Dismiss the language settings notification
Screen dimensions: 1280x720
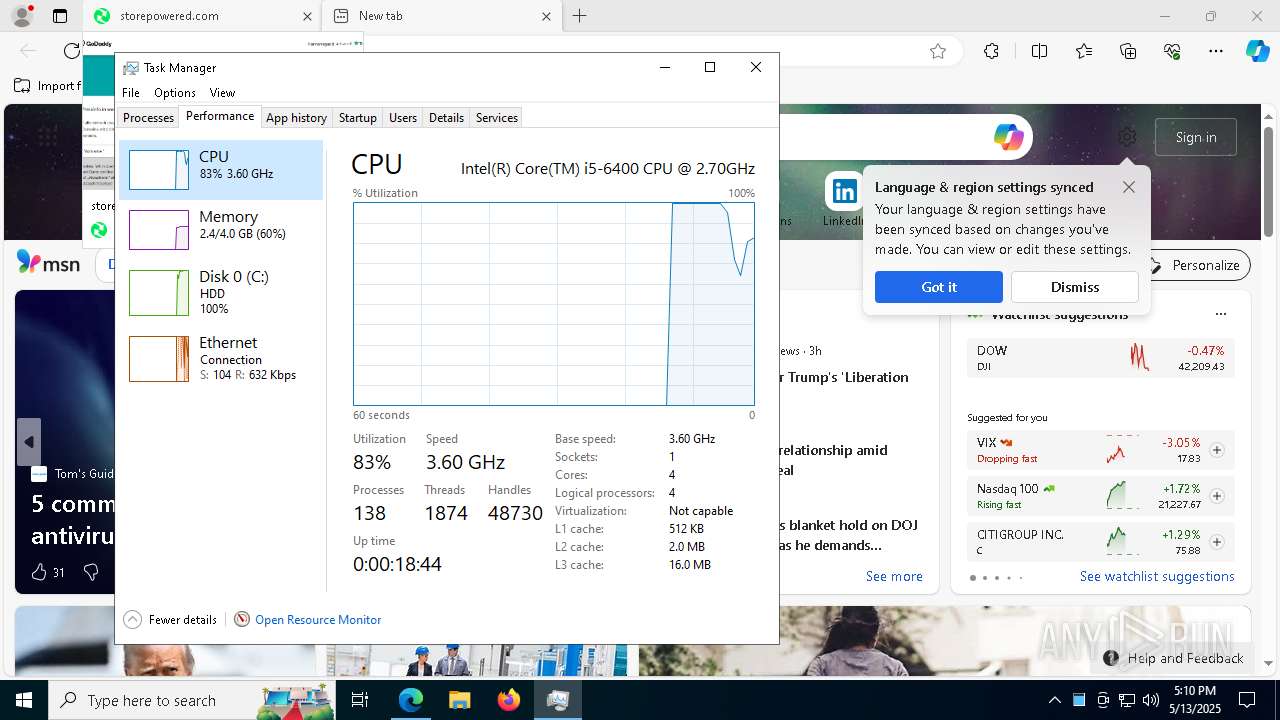pyautogui.click(x=1075, y=287)
